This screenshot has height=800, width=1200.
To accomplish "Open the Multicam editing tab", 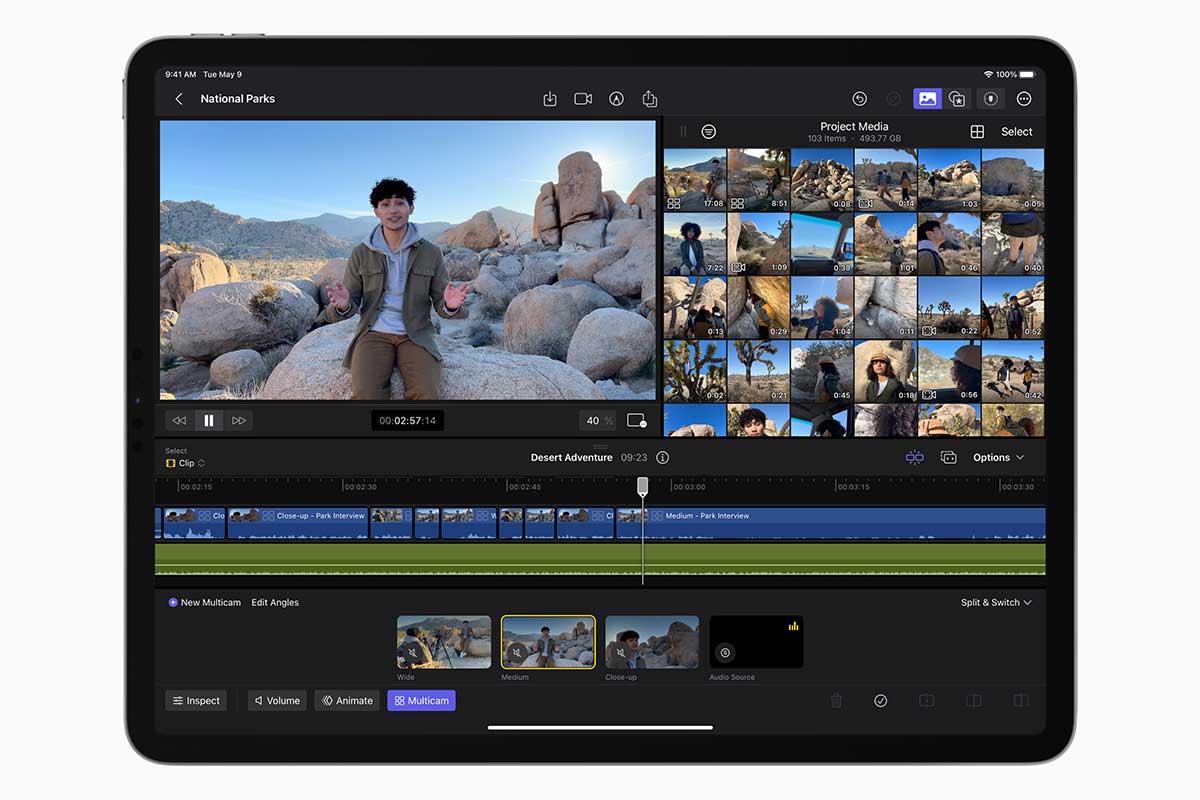I will [421, 700].
